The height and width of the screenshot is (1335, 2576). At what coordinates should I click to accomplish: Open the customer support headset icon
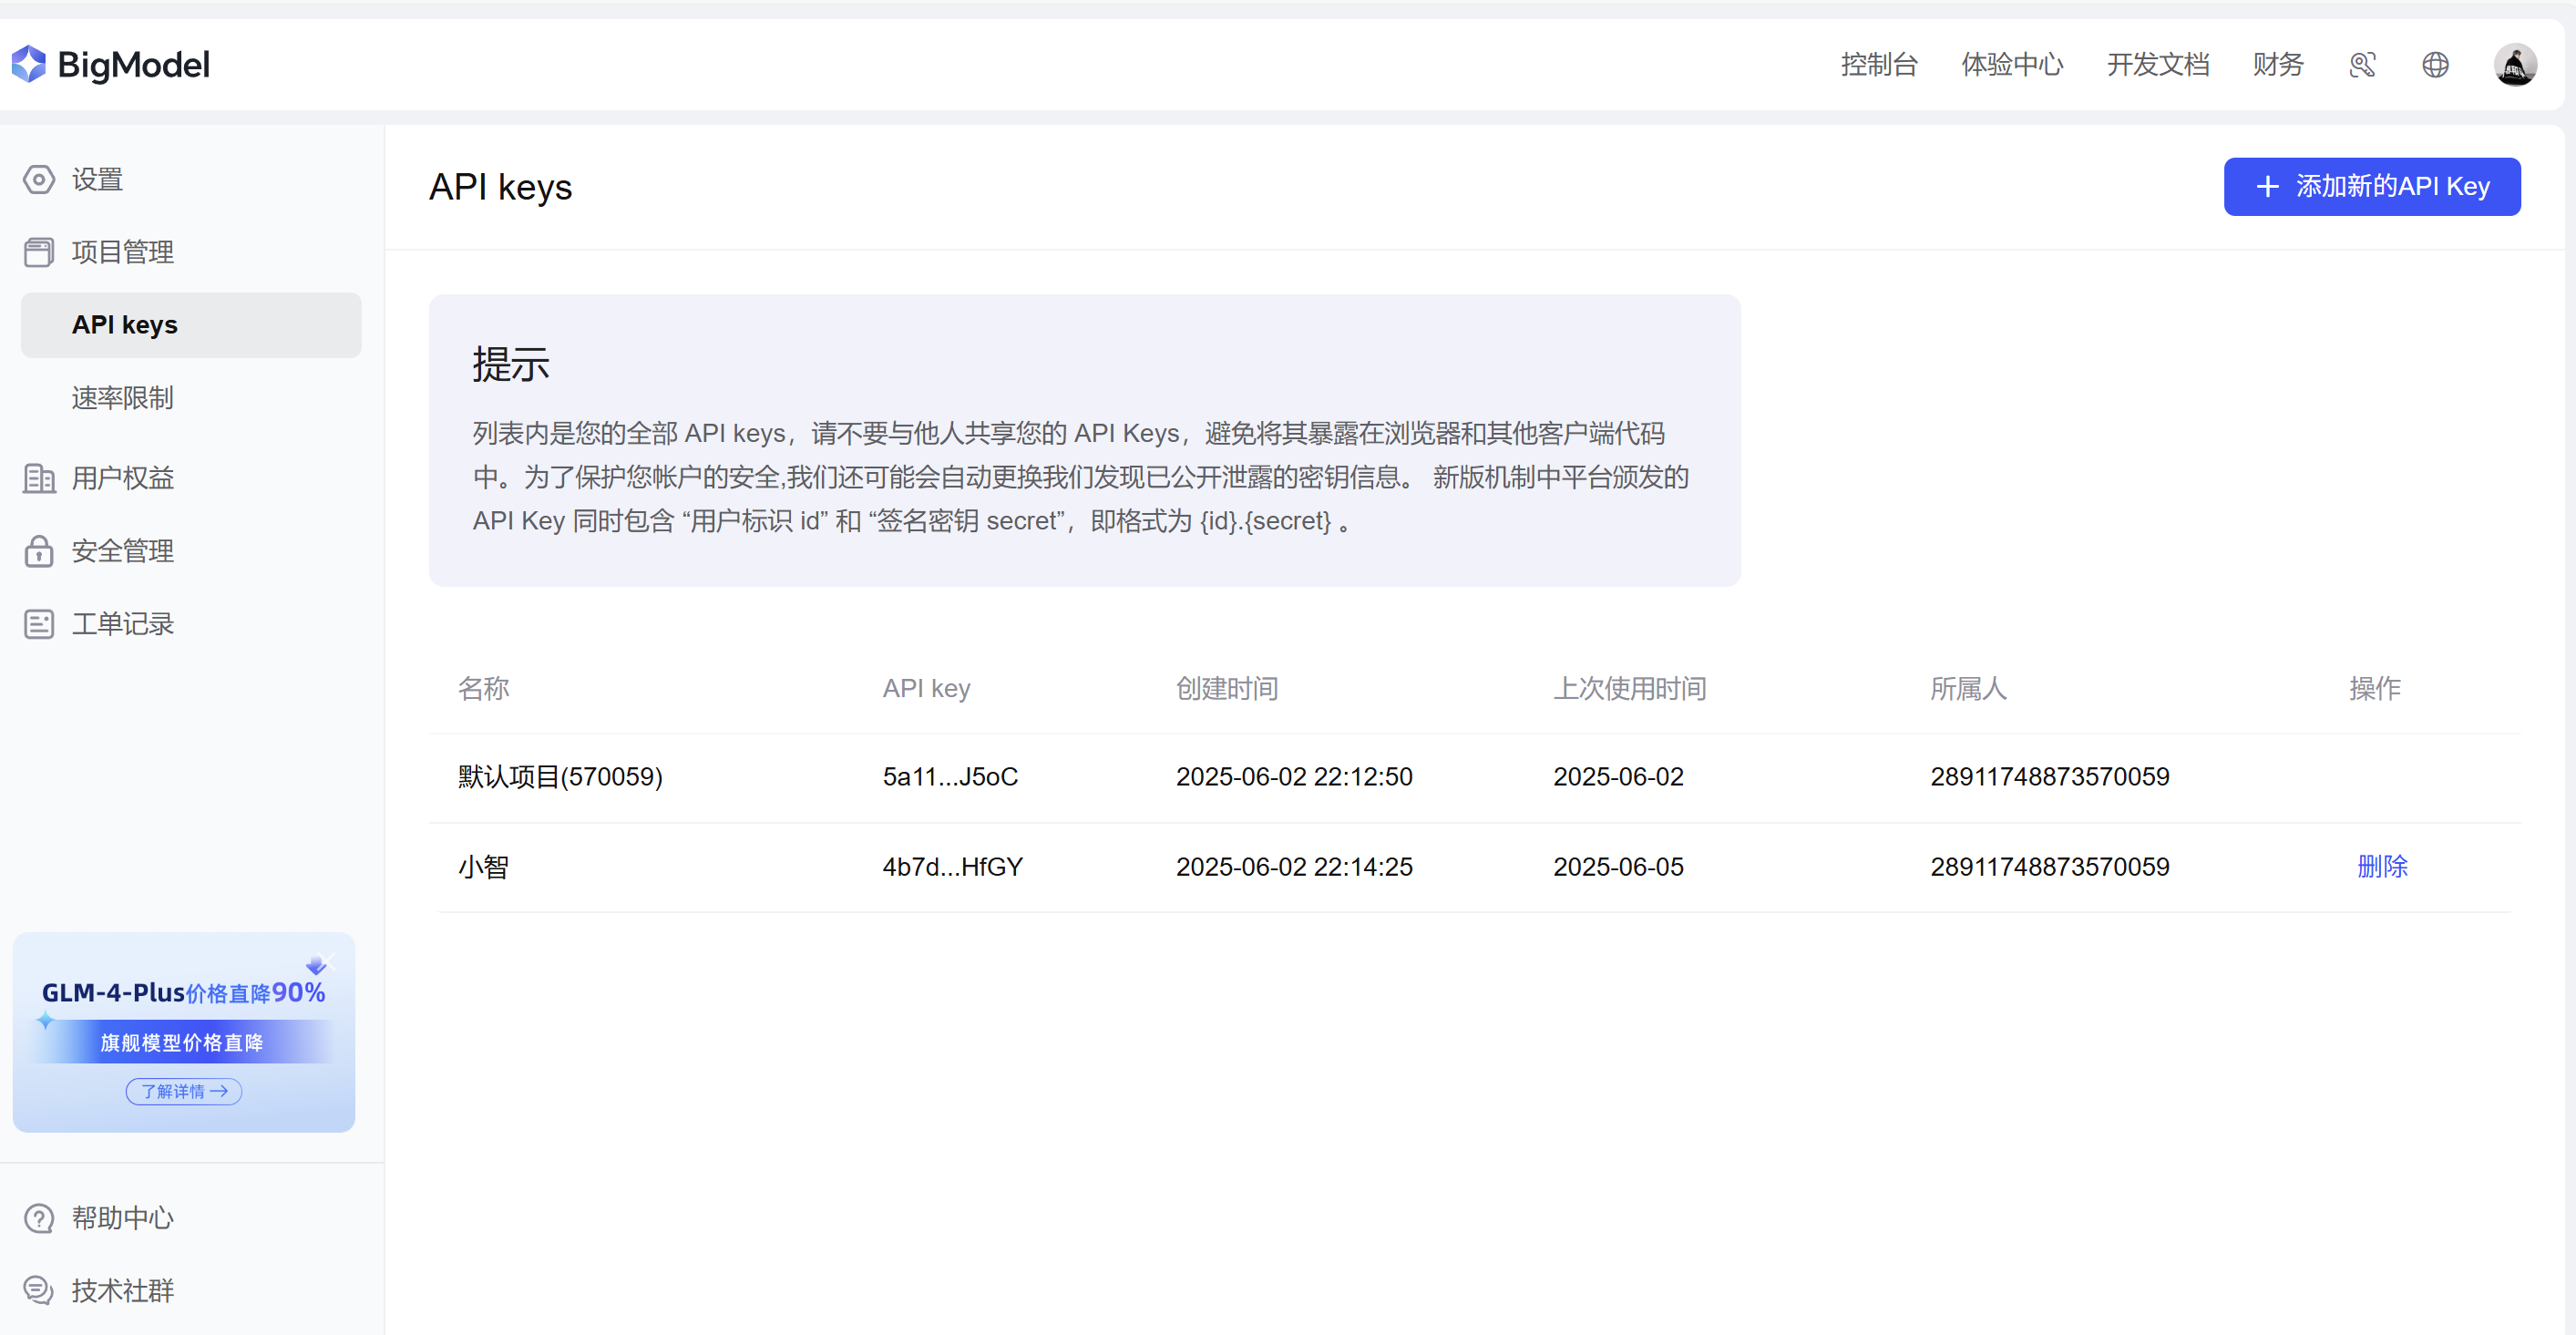pyautogui.click(x=2362, y=65)
